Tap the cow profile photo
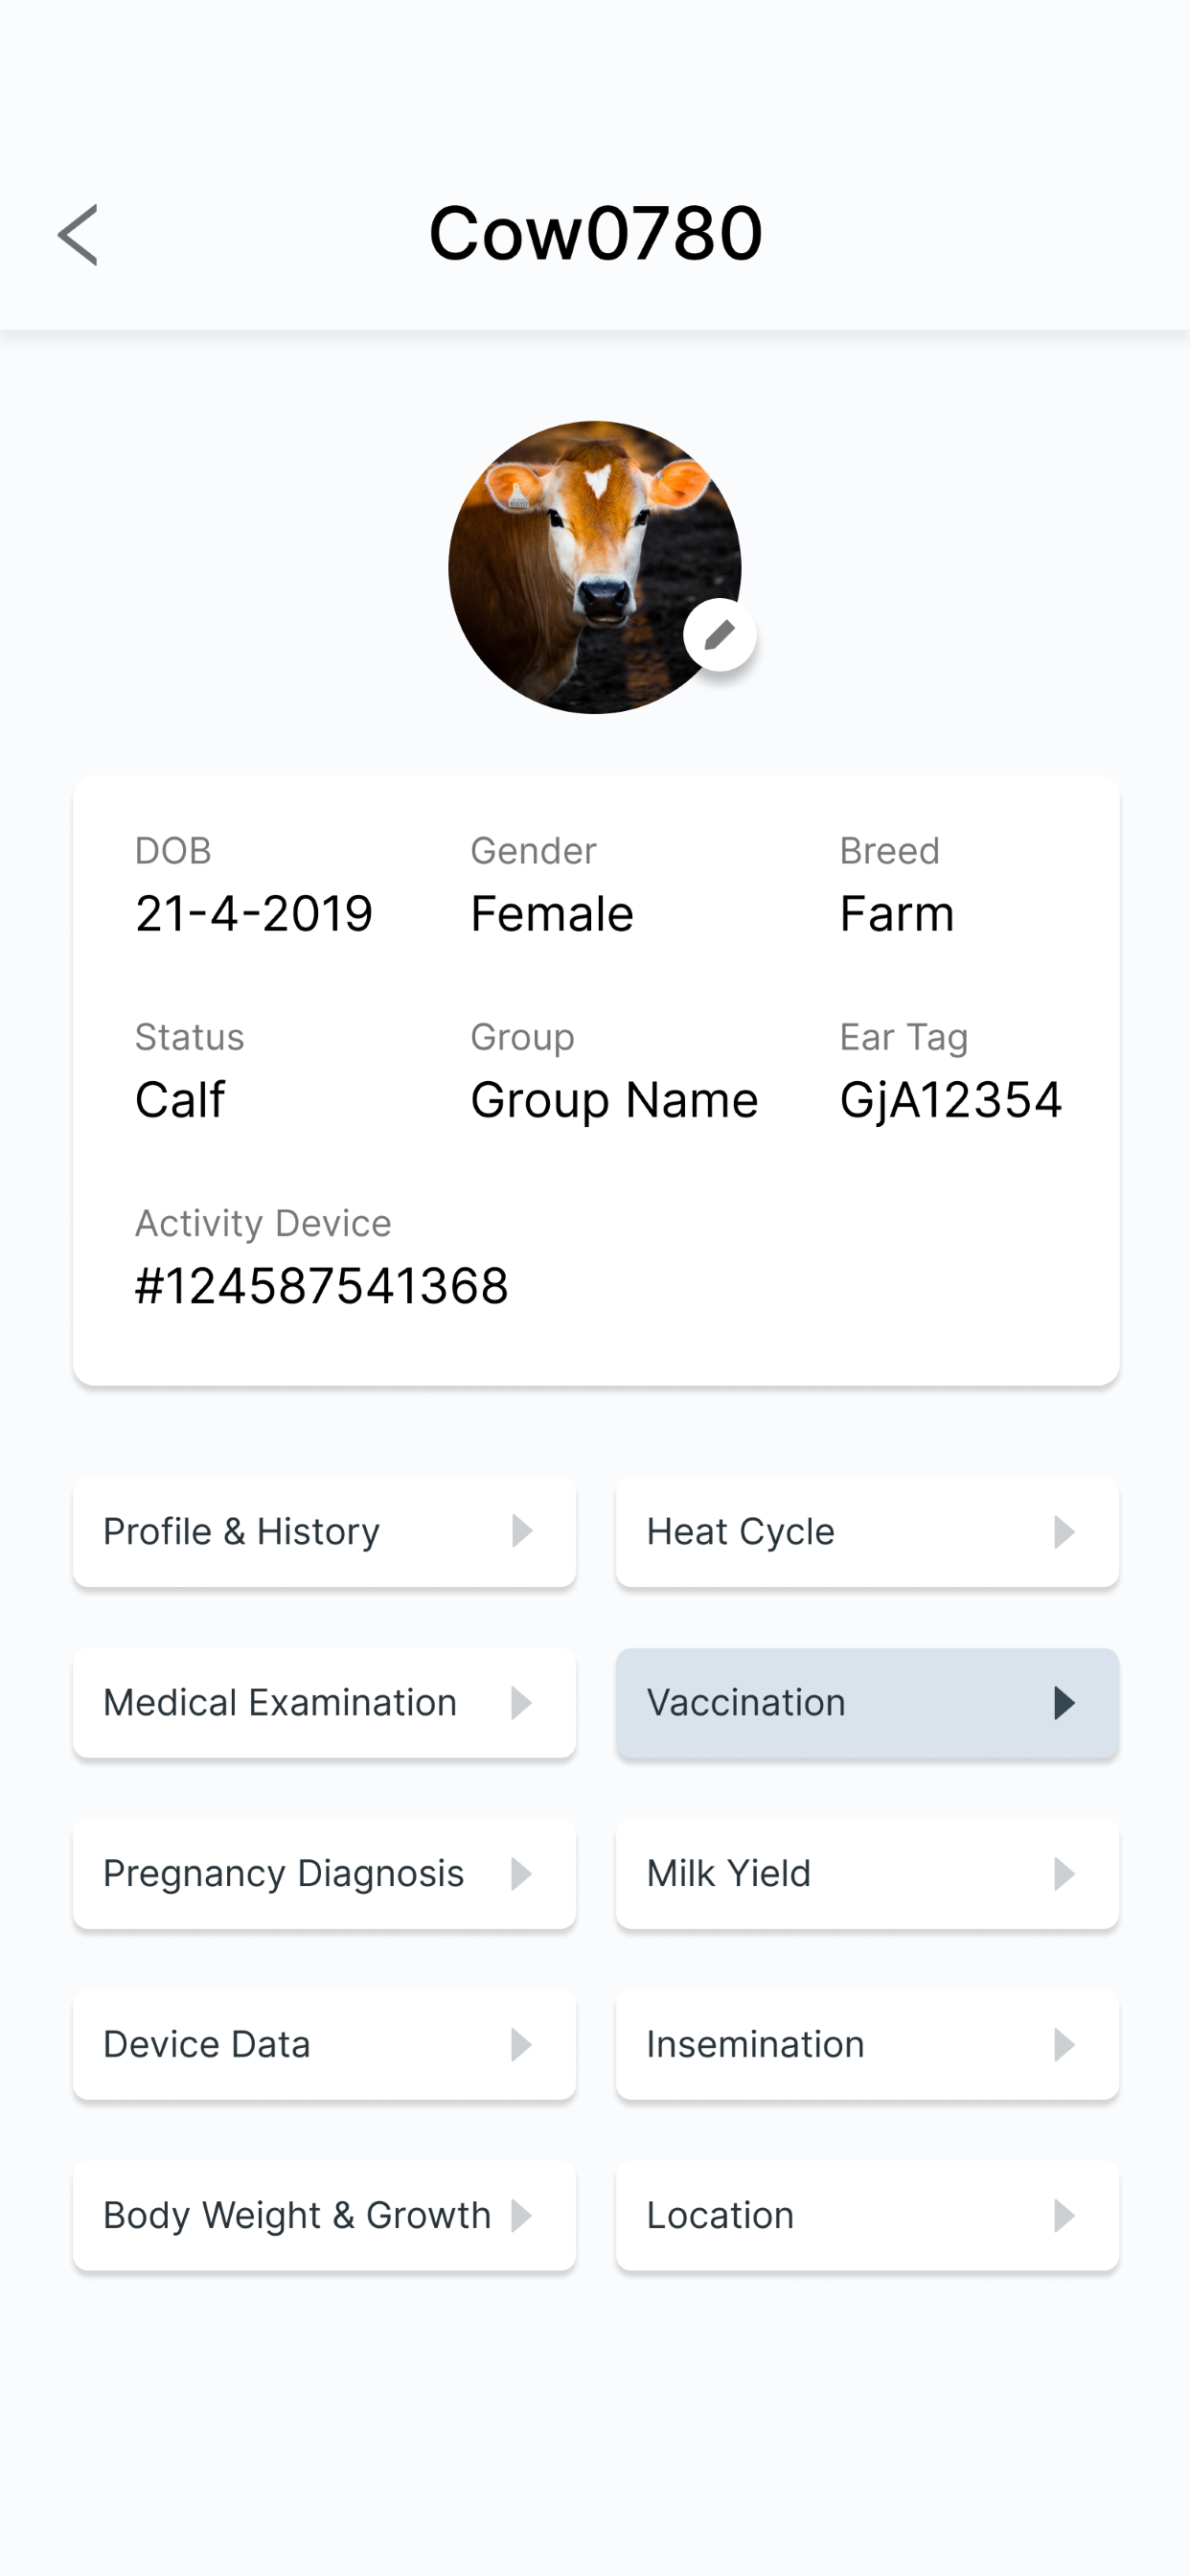The height and width of the screenshot is (2576, 1190). (594, 567)
